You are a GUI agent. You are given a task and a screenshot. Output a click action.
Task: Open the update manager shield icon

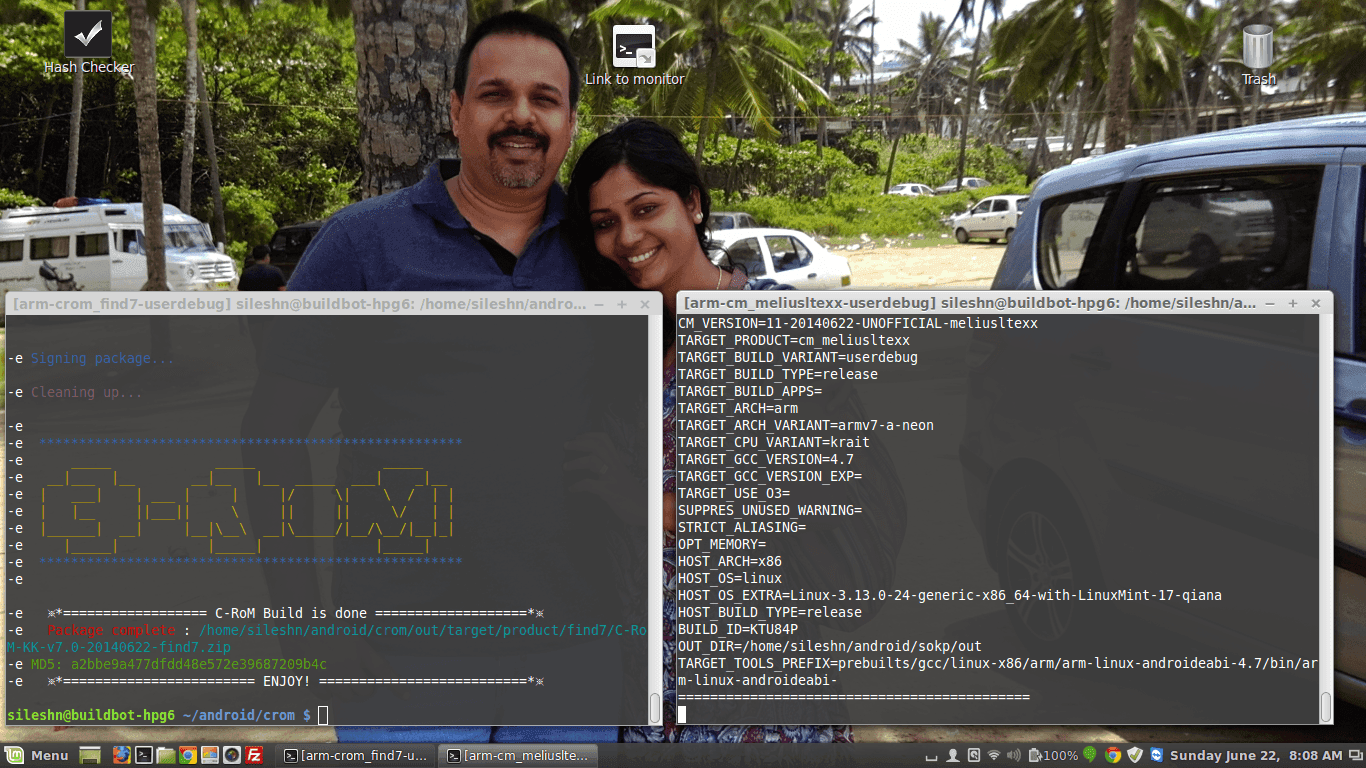1135,755
